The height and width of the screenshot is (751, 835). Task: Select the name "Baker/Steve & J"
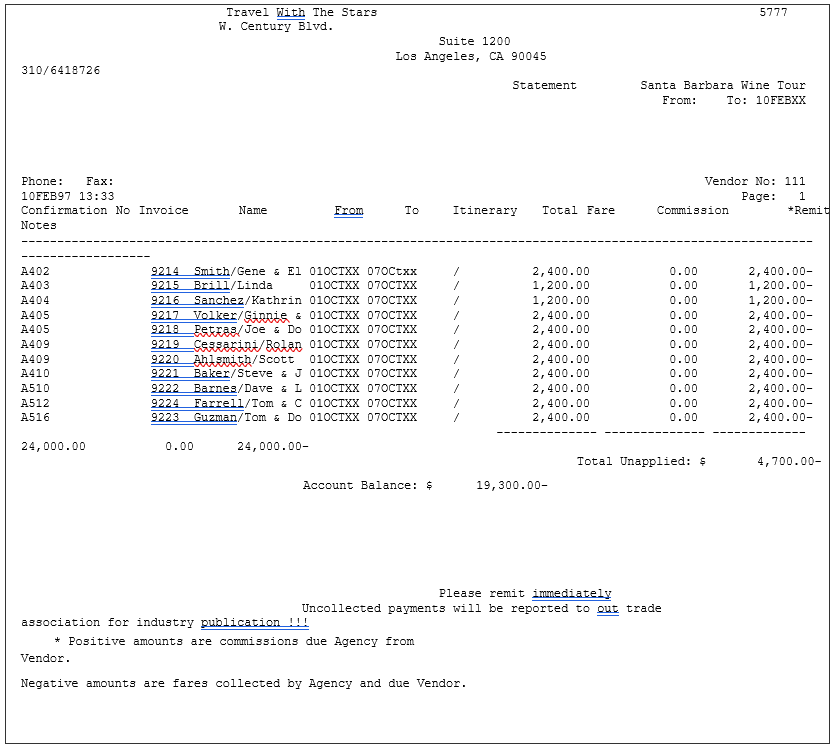pyautogui.click(x=248, y=374)
